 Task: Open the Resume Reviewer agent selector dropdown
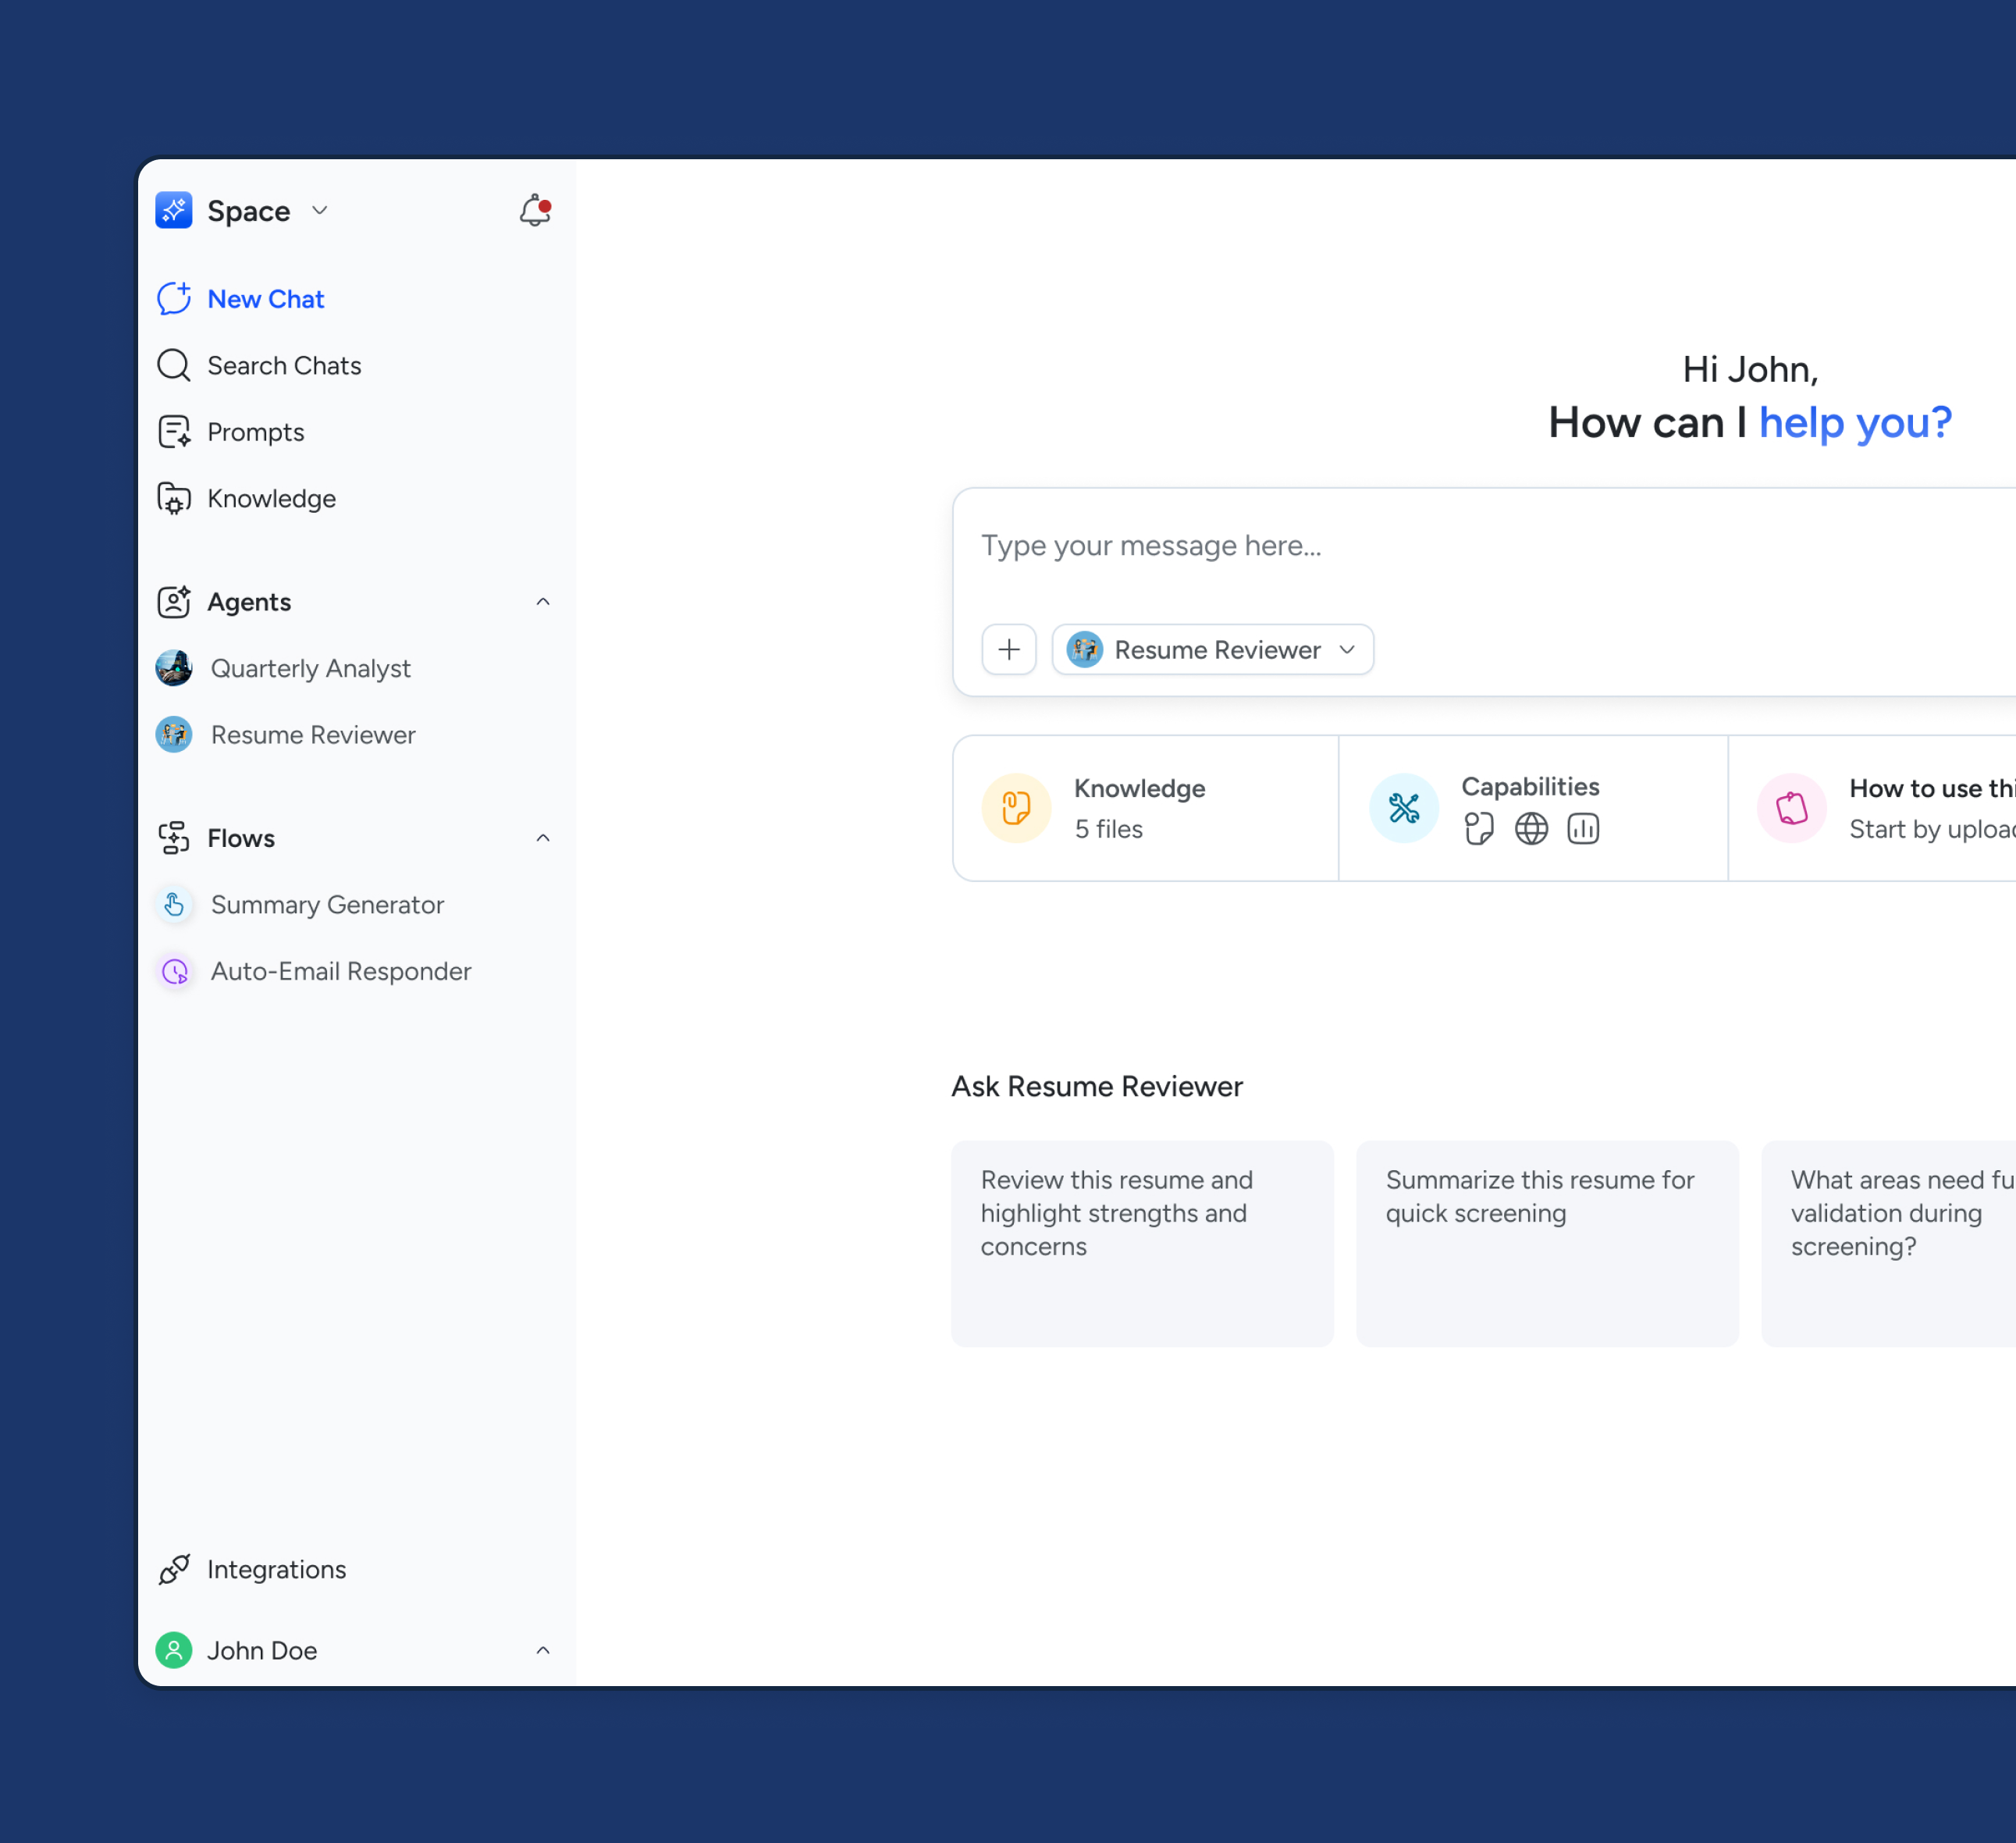[x=1213, y=650]
